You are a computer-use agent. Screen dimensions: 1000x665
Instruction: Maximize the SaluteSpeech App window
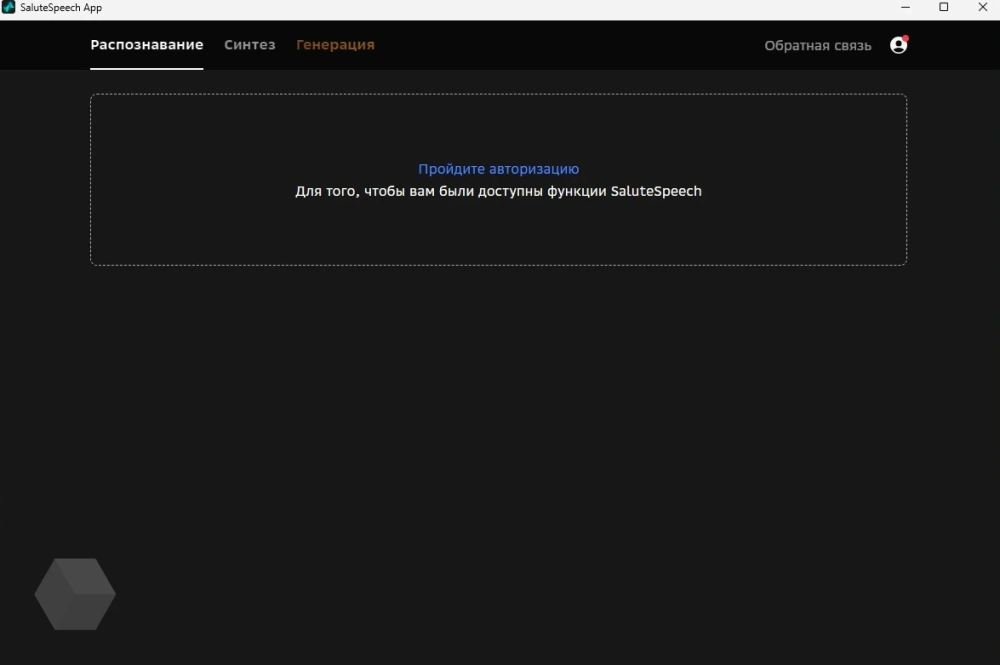pyautogui.click(x=943, y=8)
